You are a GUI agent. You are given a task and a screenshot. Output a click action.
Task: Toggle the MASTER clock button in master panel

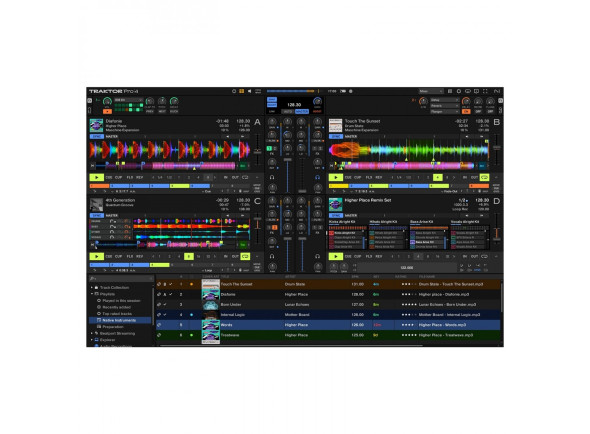302,112
